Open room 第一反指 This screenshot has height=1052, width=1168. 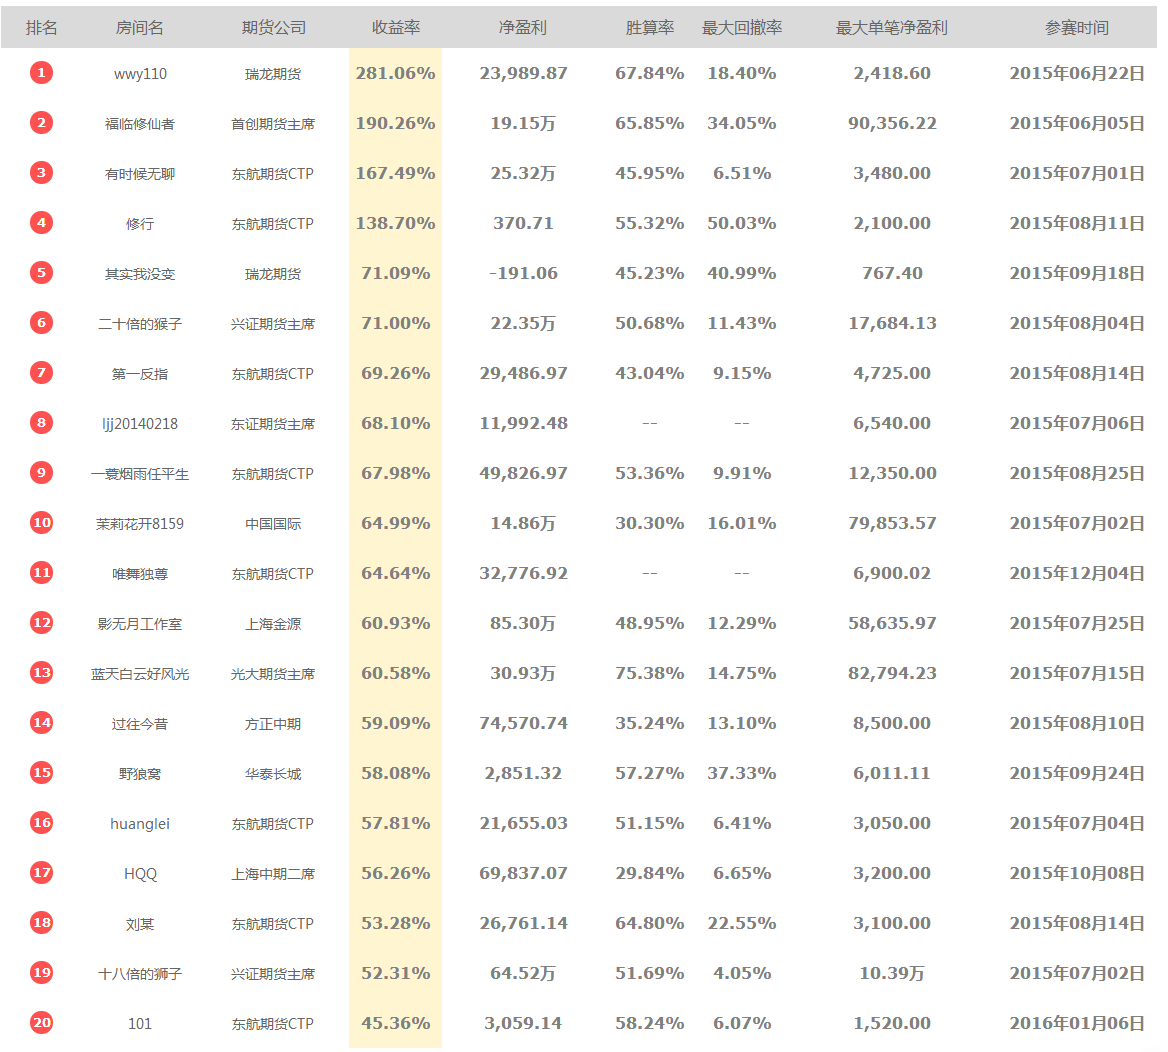click(x=140, y=373)
